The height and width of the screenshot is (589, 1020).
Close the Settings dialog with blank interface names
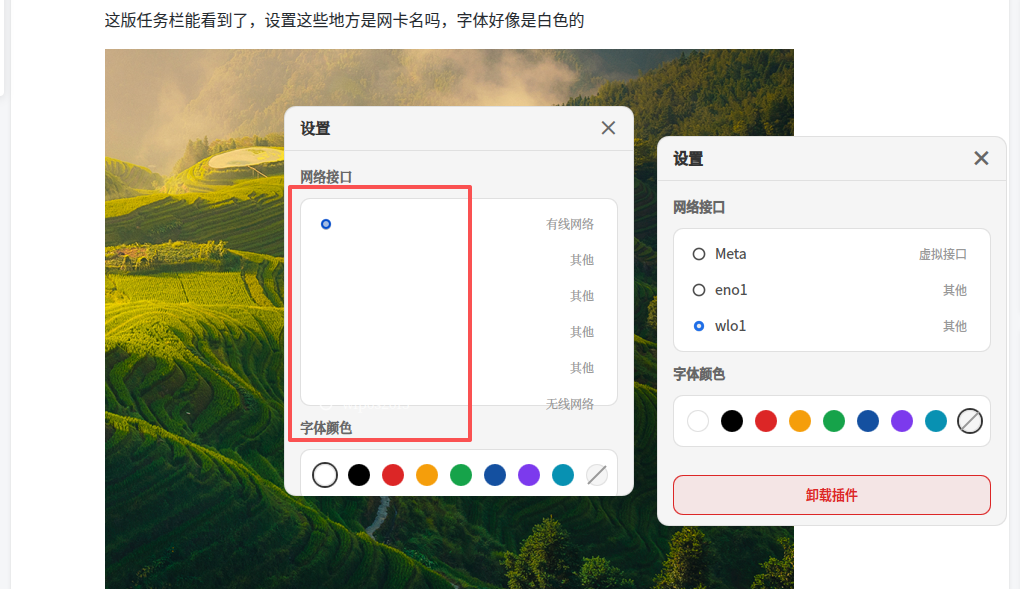click(x=608, y=128)
